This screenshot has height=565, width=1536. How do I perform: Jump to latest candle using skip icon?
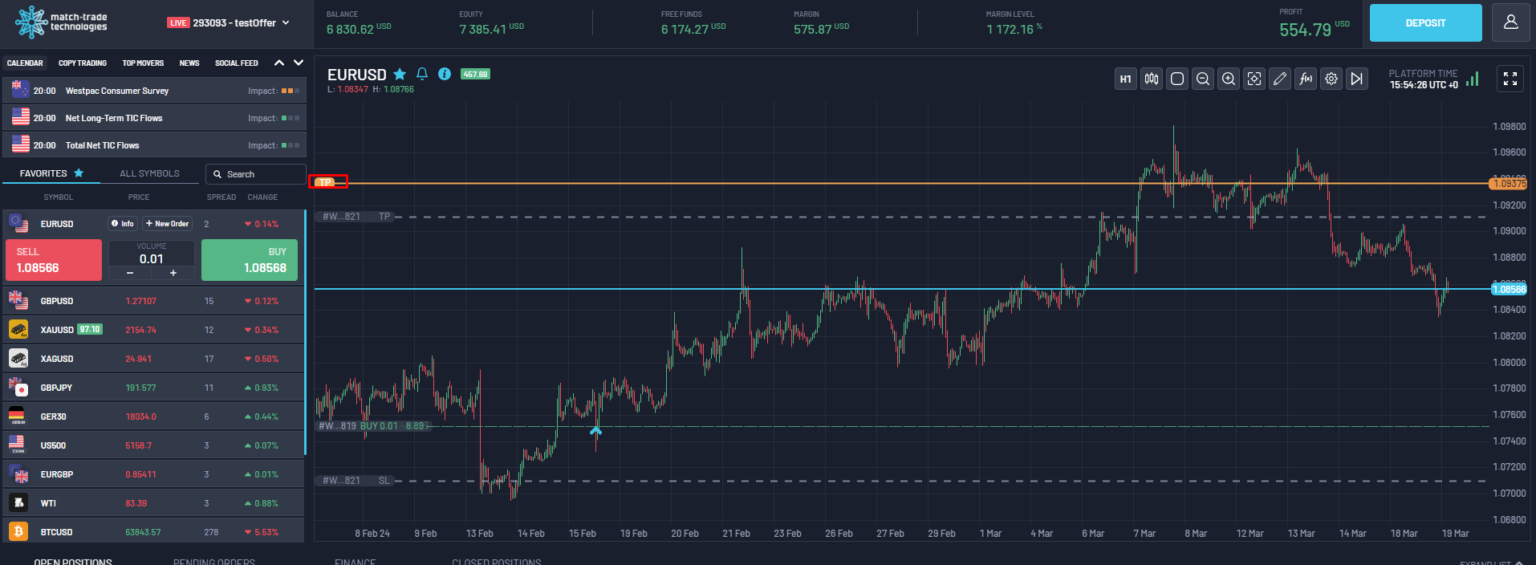pos(1356,79)
